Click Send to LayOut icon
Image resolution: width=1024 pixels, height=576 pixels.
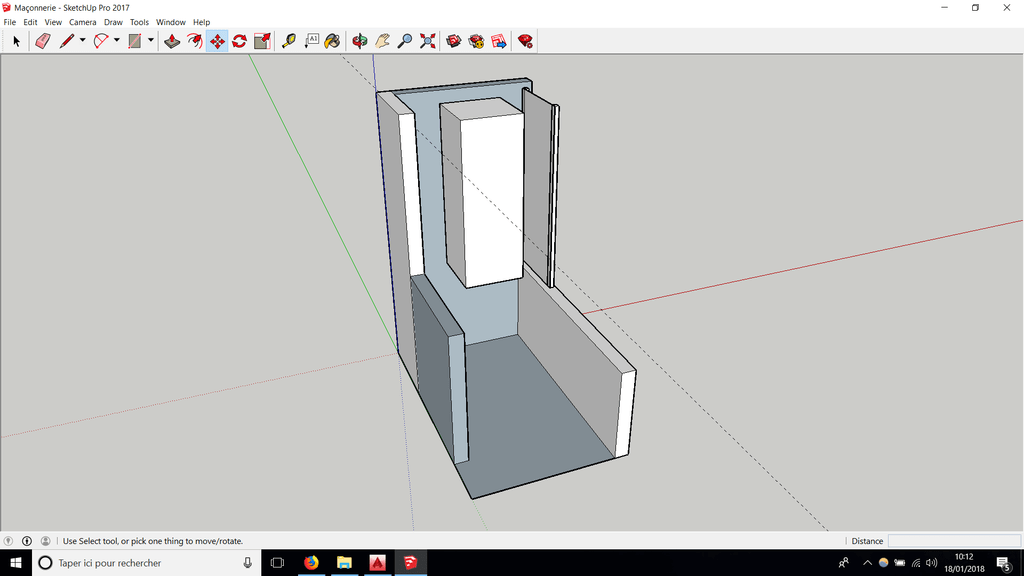point(499,41)
